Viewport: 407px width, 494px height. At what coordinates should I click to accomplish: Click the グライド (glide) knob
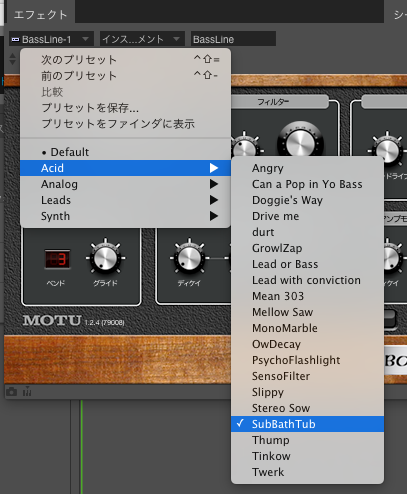pos(105,257)
